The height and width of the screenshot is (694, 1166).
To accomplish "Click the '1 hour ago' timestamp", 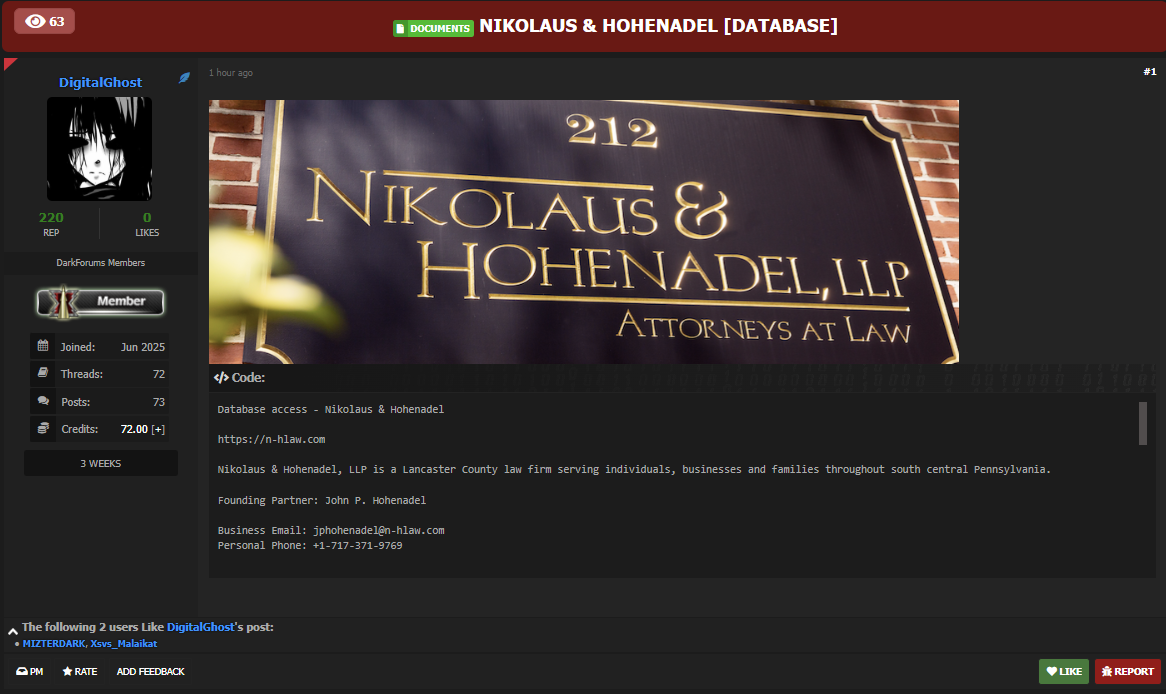I will [x=231, y=73].
